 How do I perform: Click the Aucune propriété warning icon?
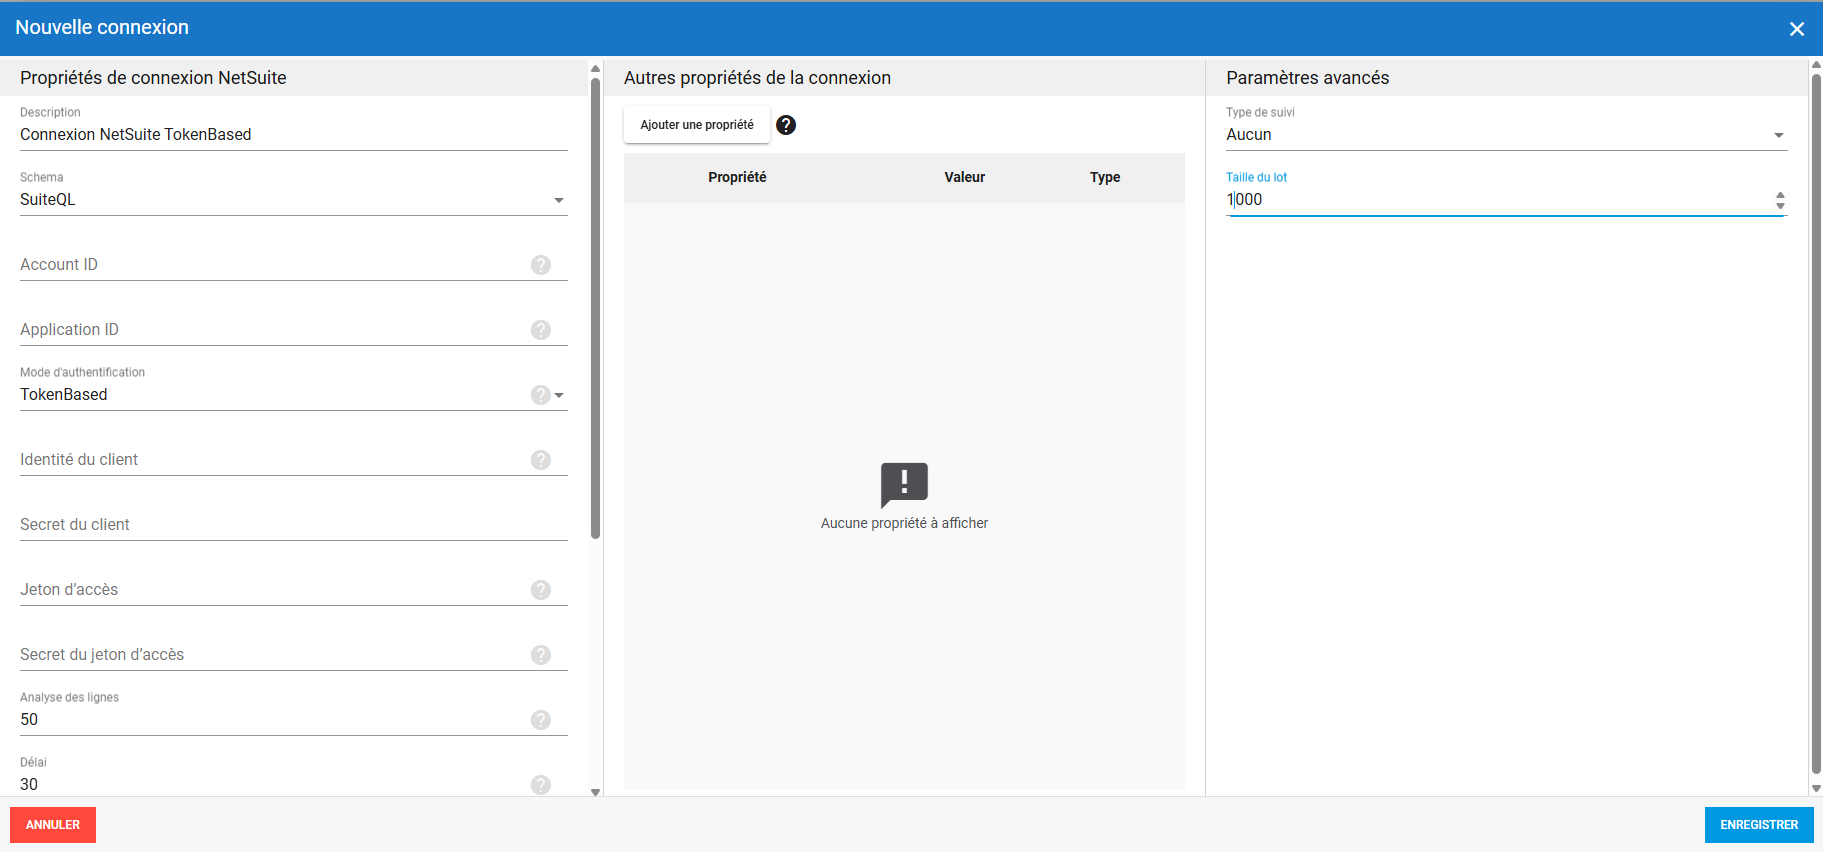pyautogui.click(x=904, y=485)
